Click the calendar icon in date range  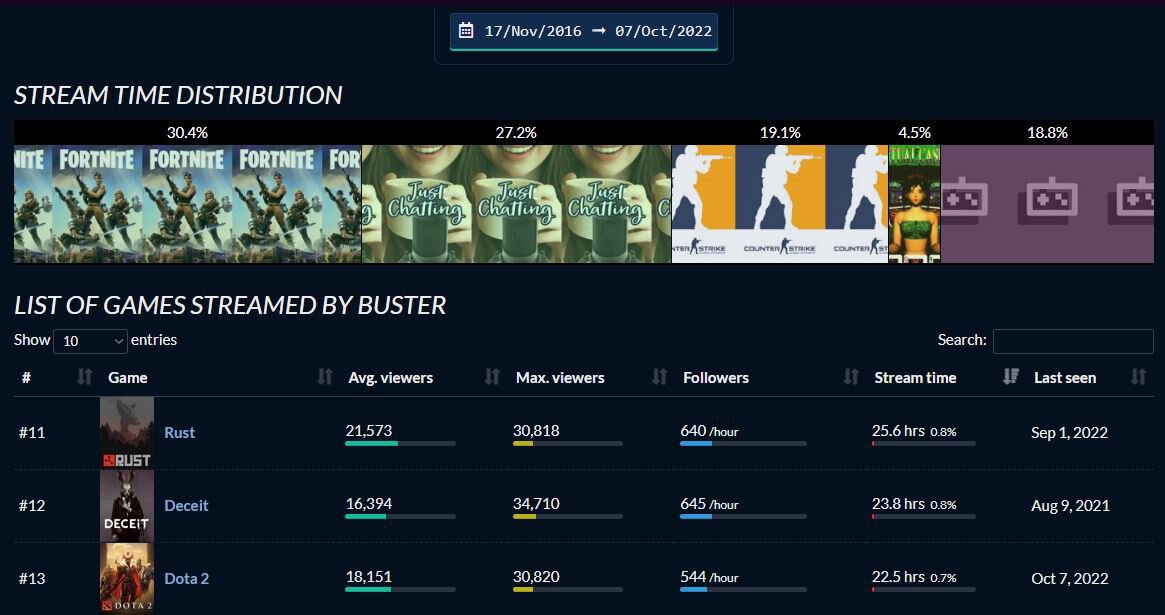click(x=466, y=30)
